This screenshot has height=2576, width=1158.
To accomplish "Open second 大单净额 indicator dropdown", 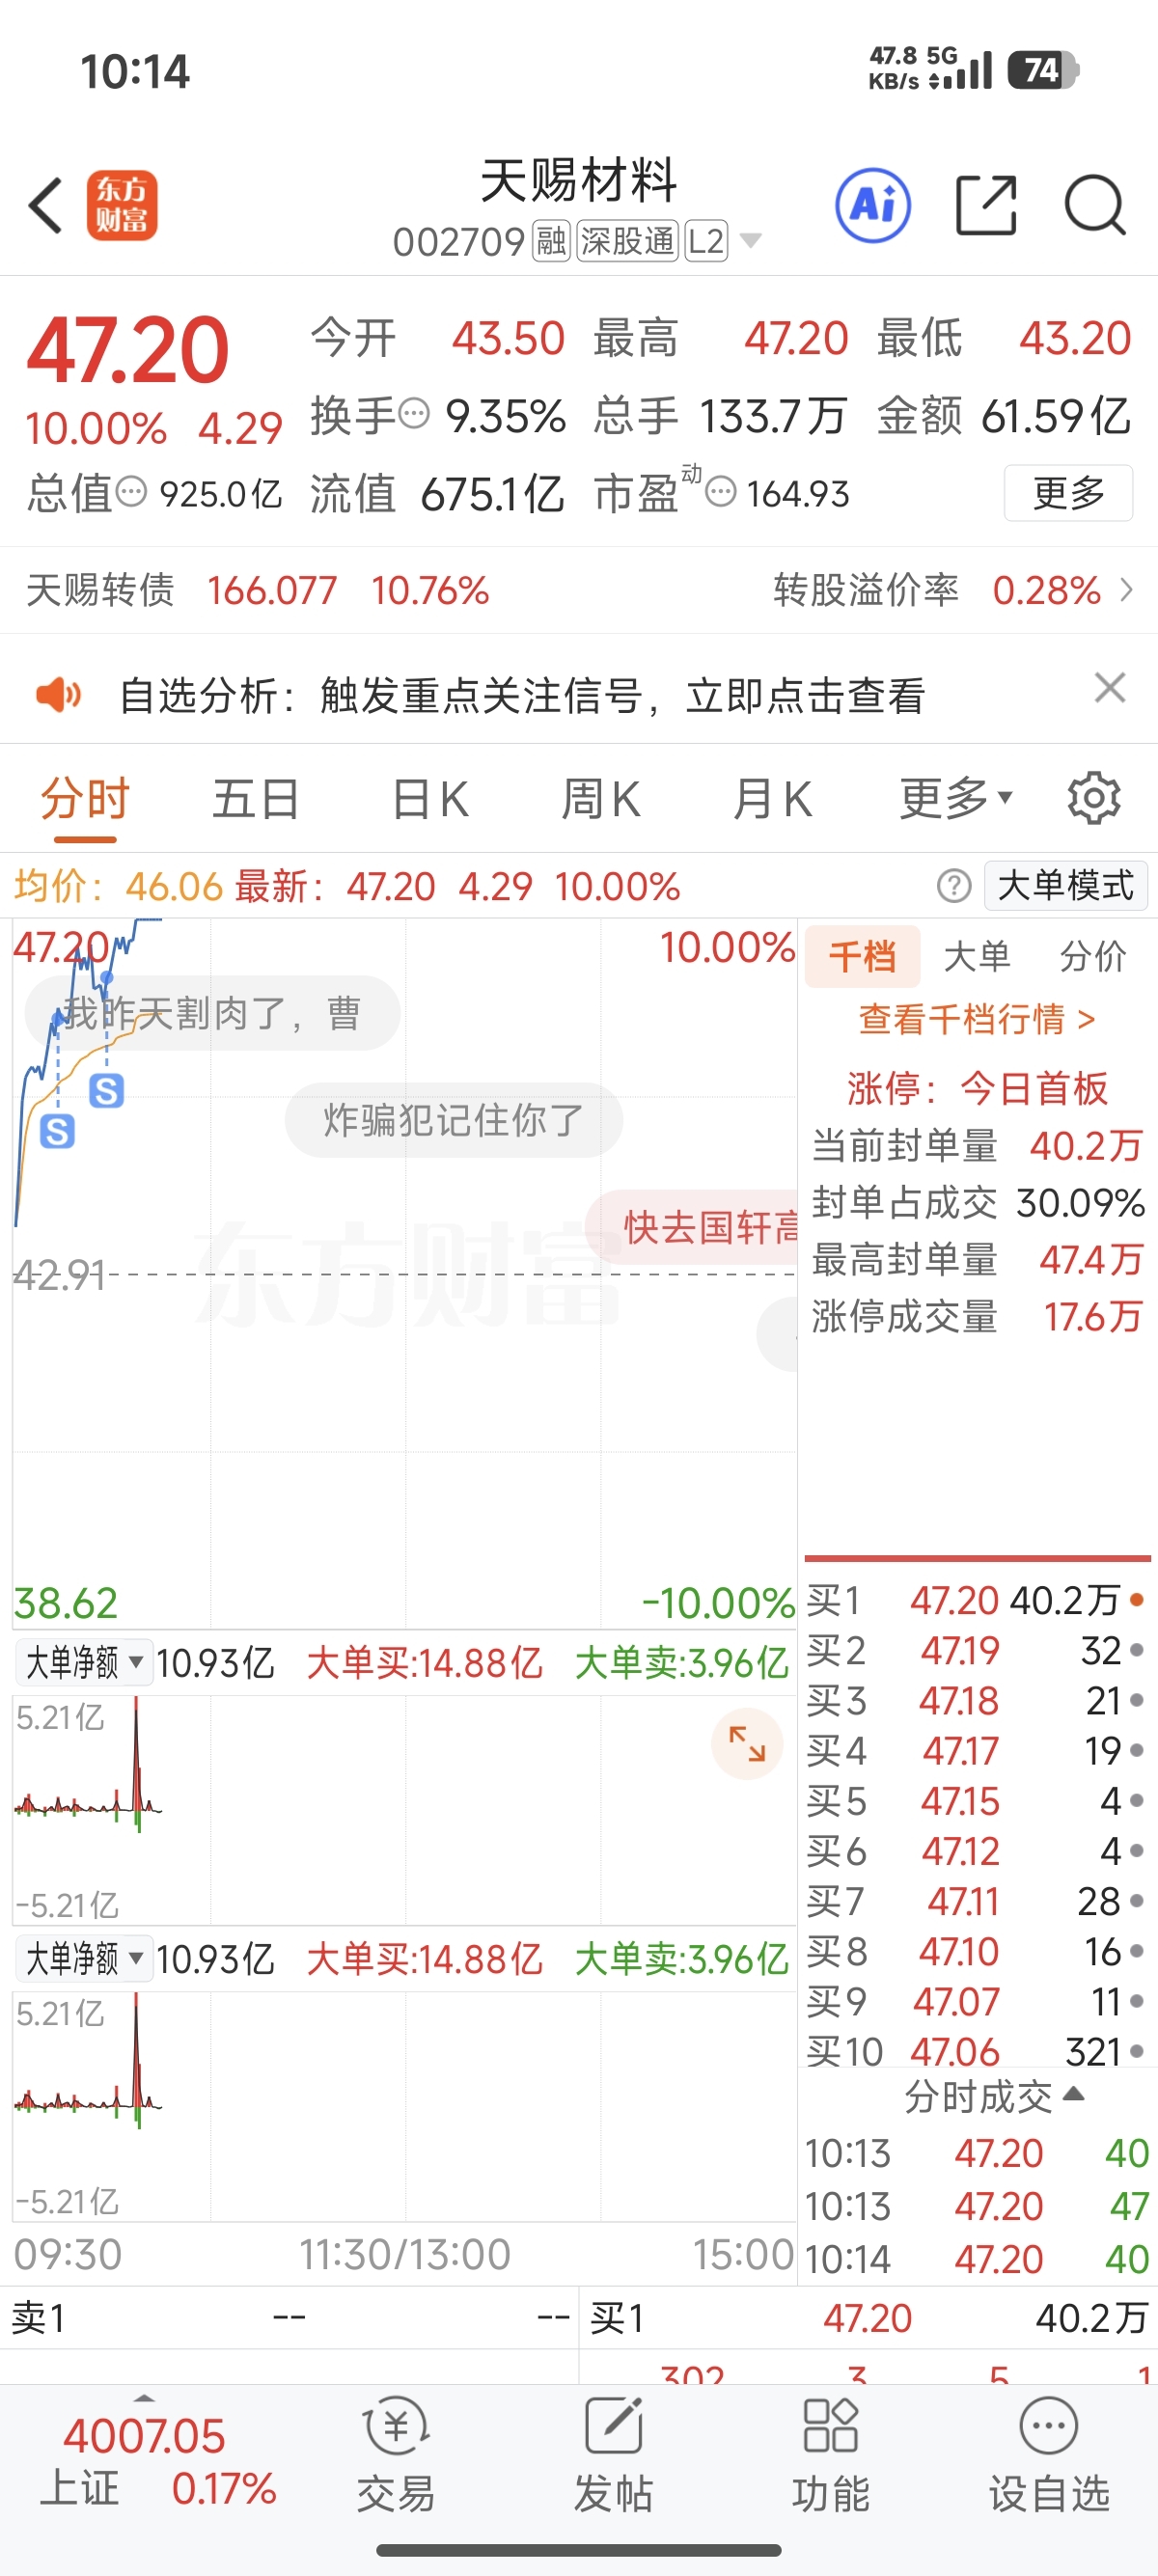I will [x=84, y=1958].
